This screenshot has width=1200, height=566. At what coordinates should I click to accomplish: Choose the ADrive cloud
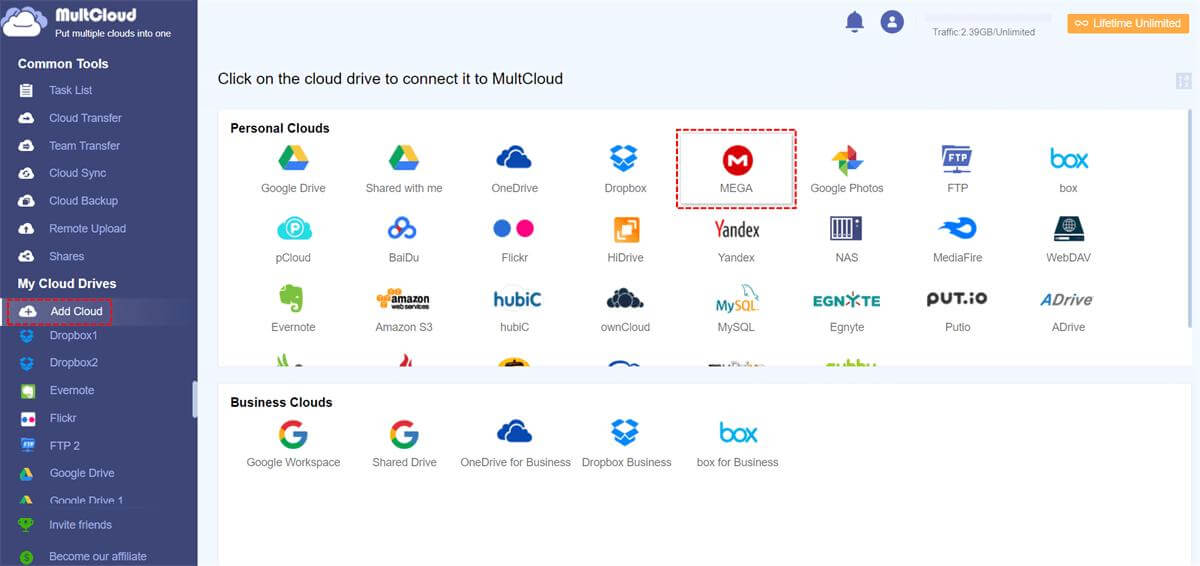[1067, 308]
